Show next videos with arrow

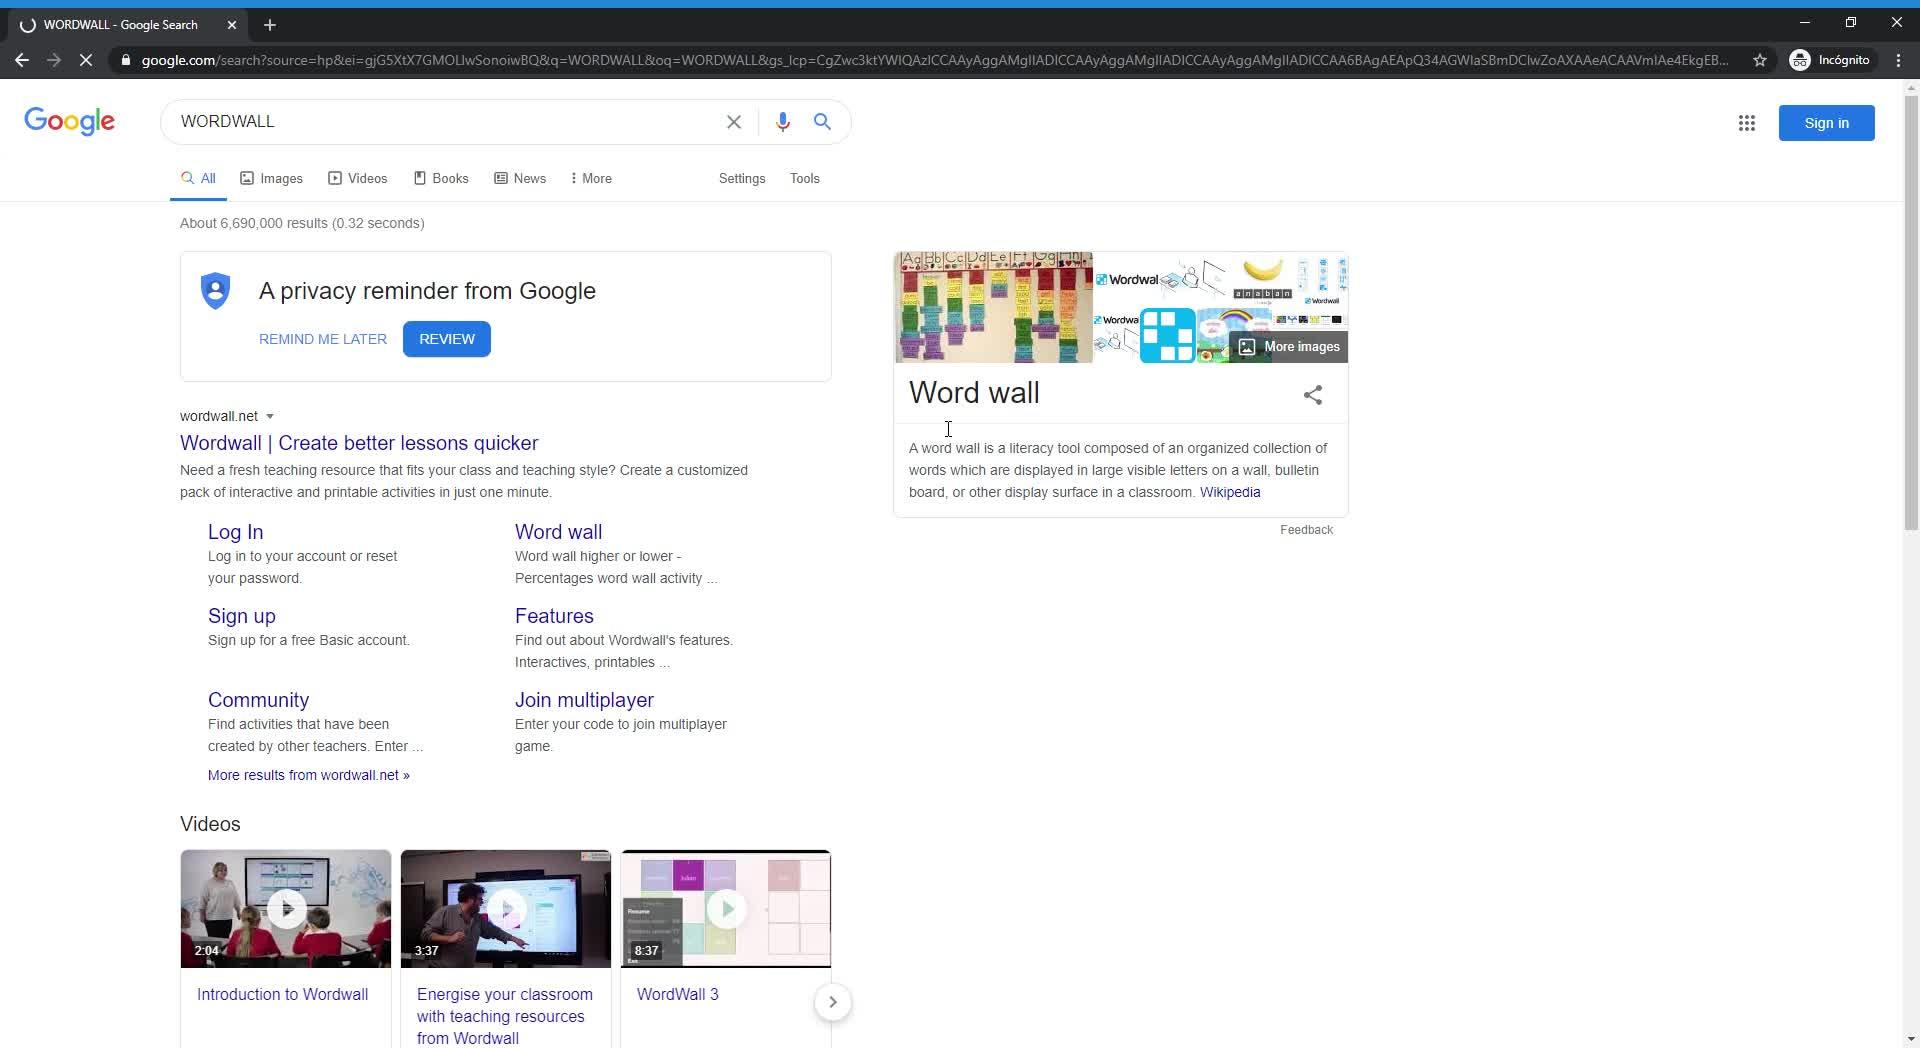(832, 1002)
